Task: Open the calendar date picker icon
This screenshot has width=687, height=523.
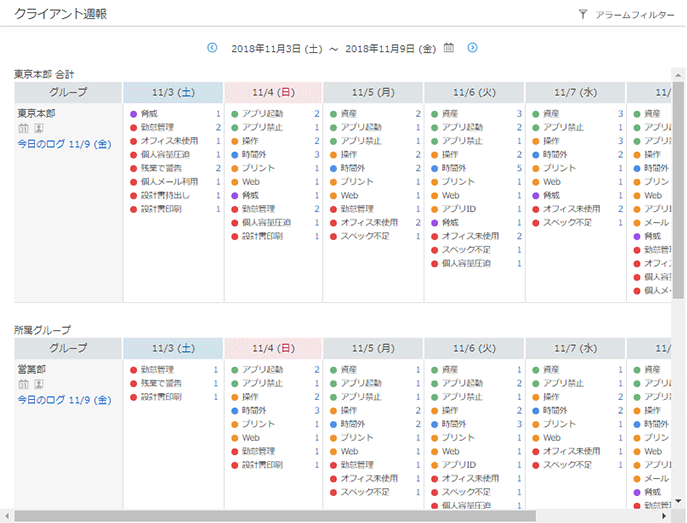Action: pyautogui.click(x=449, y=47)
